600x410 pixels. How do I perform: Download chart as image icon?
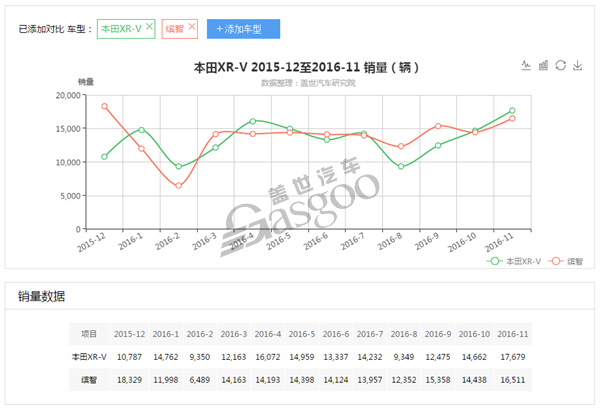pos(577,65)
